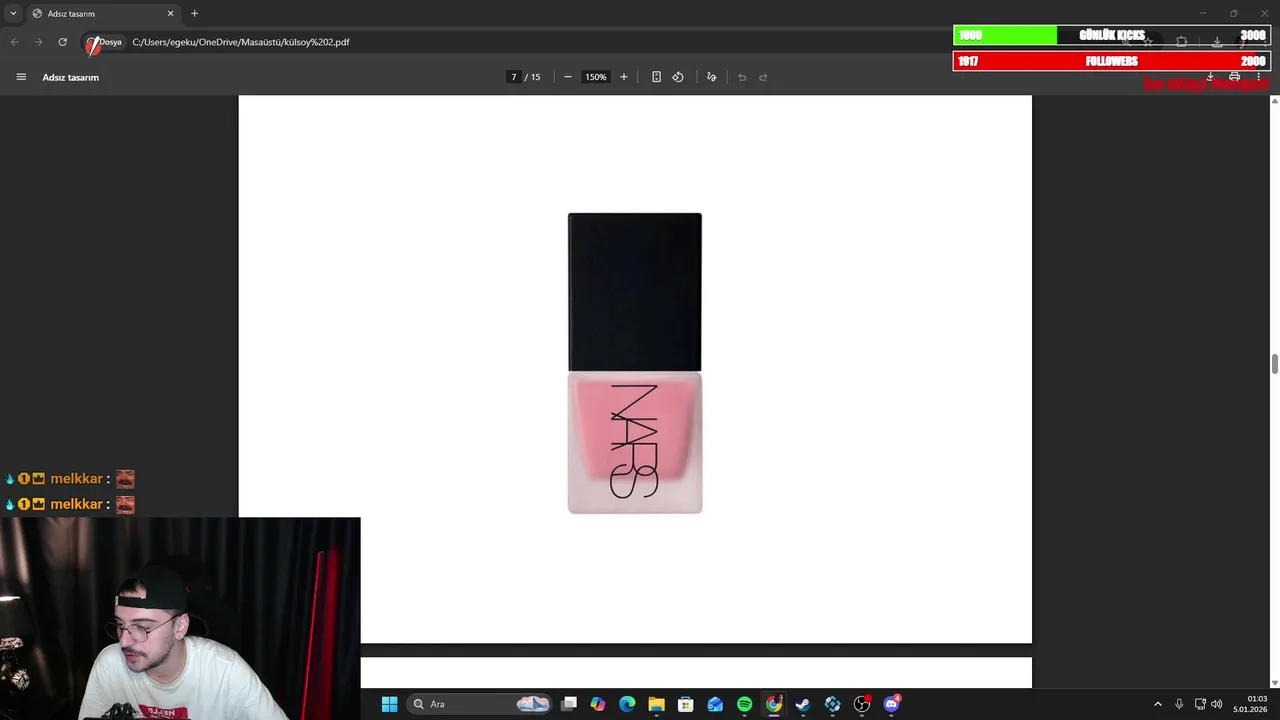Reload the browser page

(x=62, y=42)
